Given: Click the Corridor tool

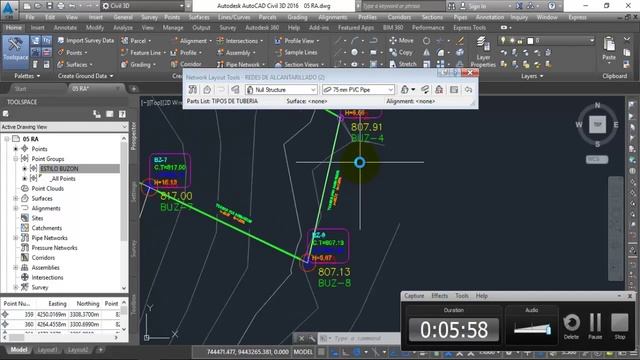Looking at the screenshot, I should pyautogui.click(x=186, y=64).
